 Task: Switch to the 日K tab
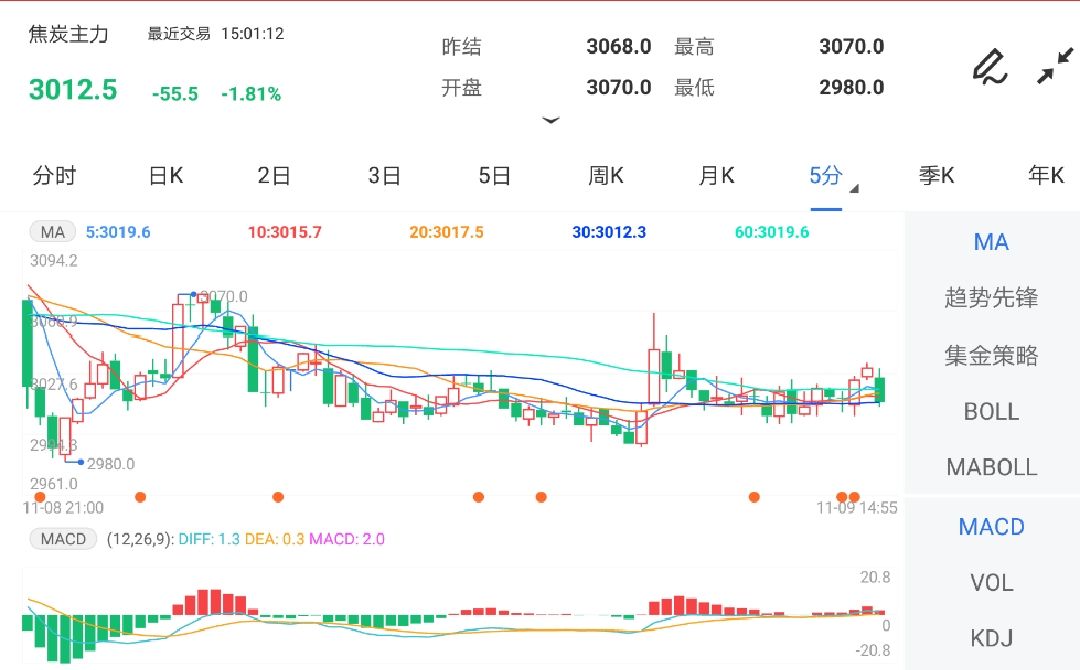[166, 176]
